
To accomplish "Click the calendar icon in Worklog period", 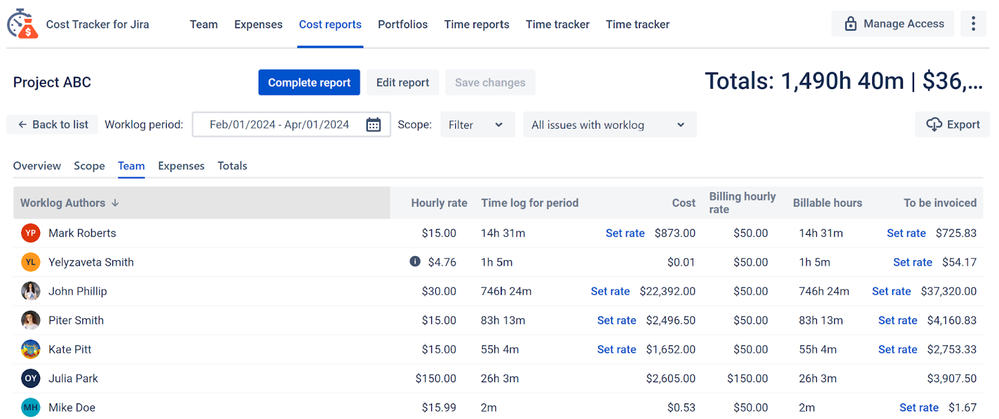I will [x=373, y=125].
